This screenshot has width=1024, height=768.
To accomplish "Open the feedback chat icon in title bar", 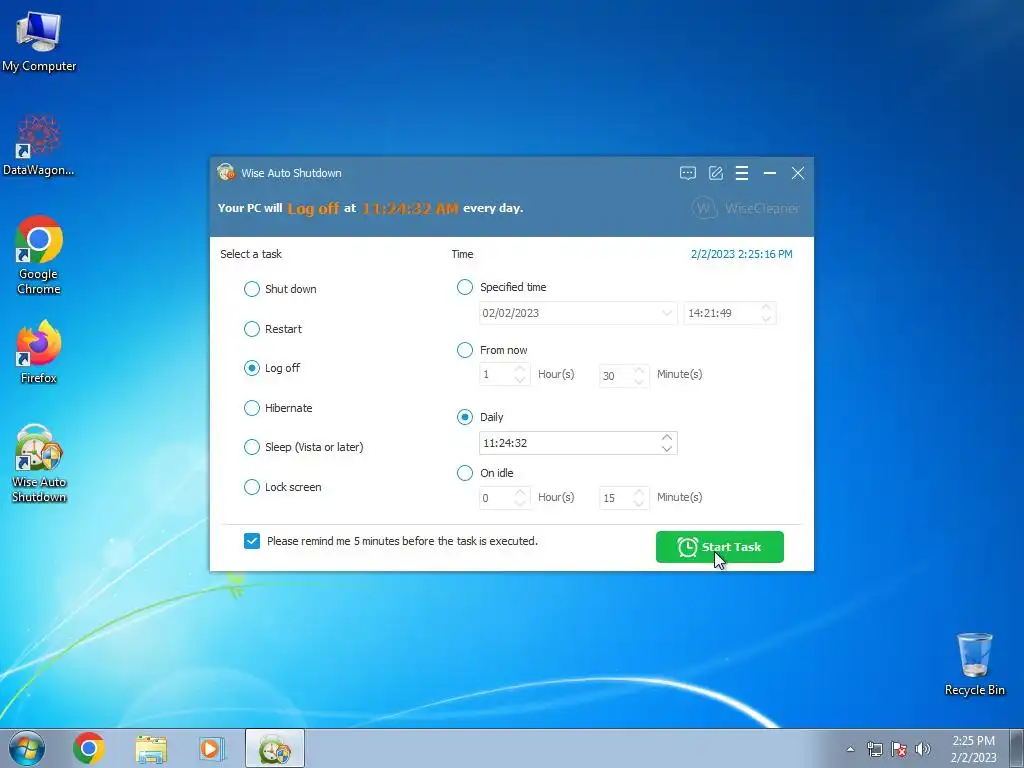I will coord(688,173).
